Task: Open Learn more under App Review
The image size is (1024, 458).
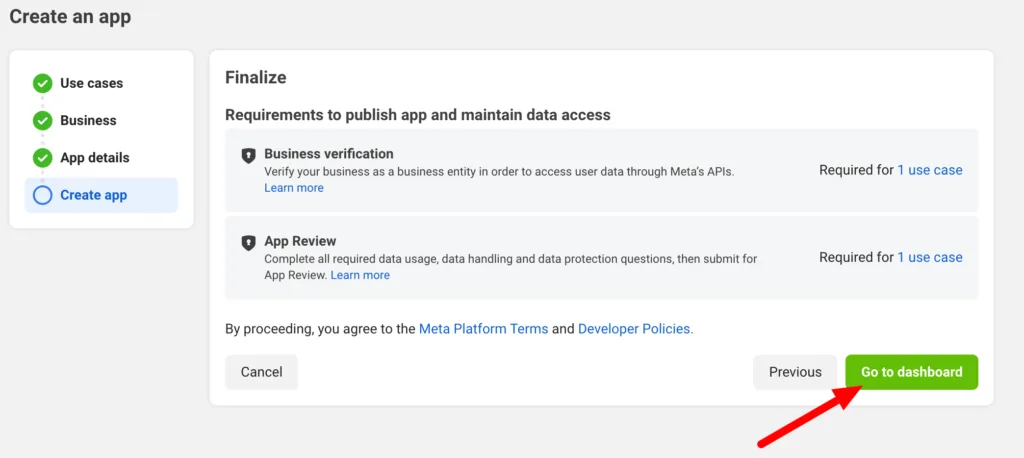Action: 360,276
